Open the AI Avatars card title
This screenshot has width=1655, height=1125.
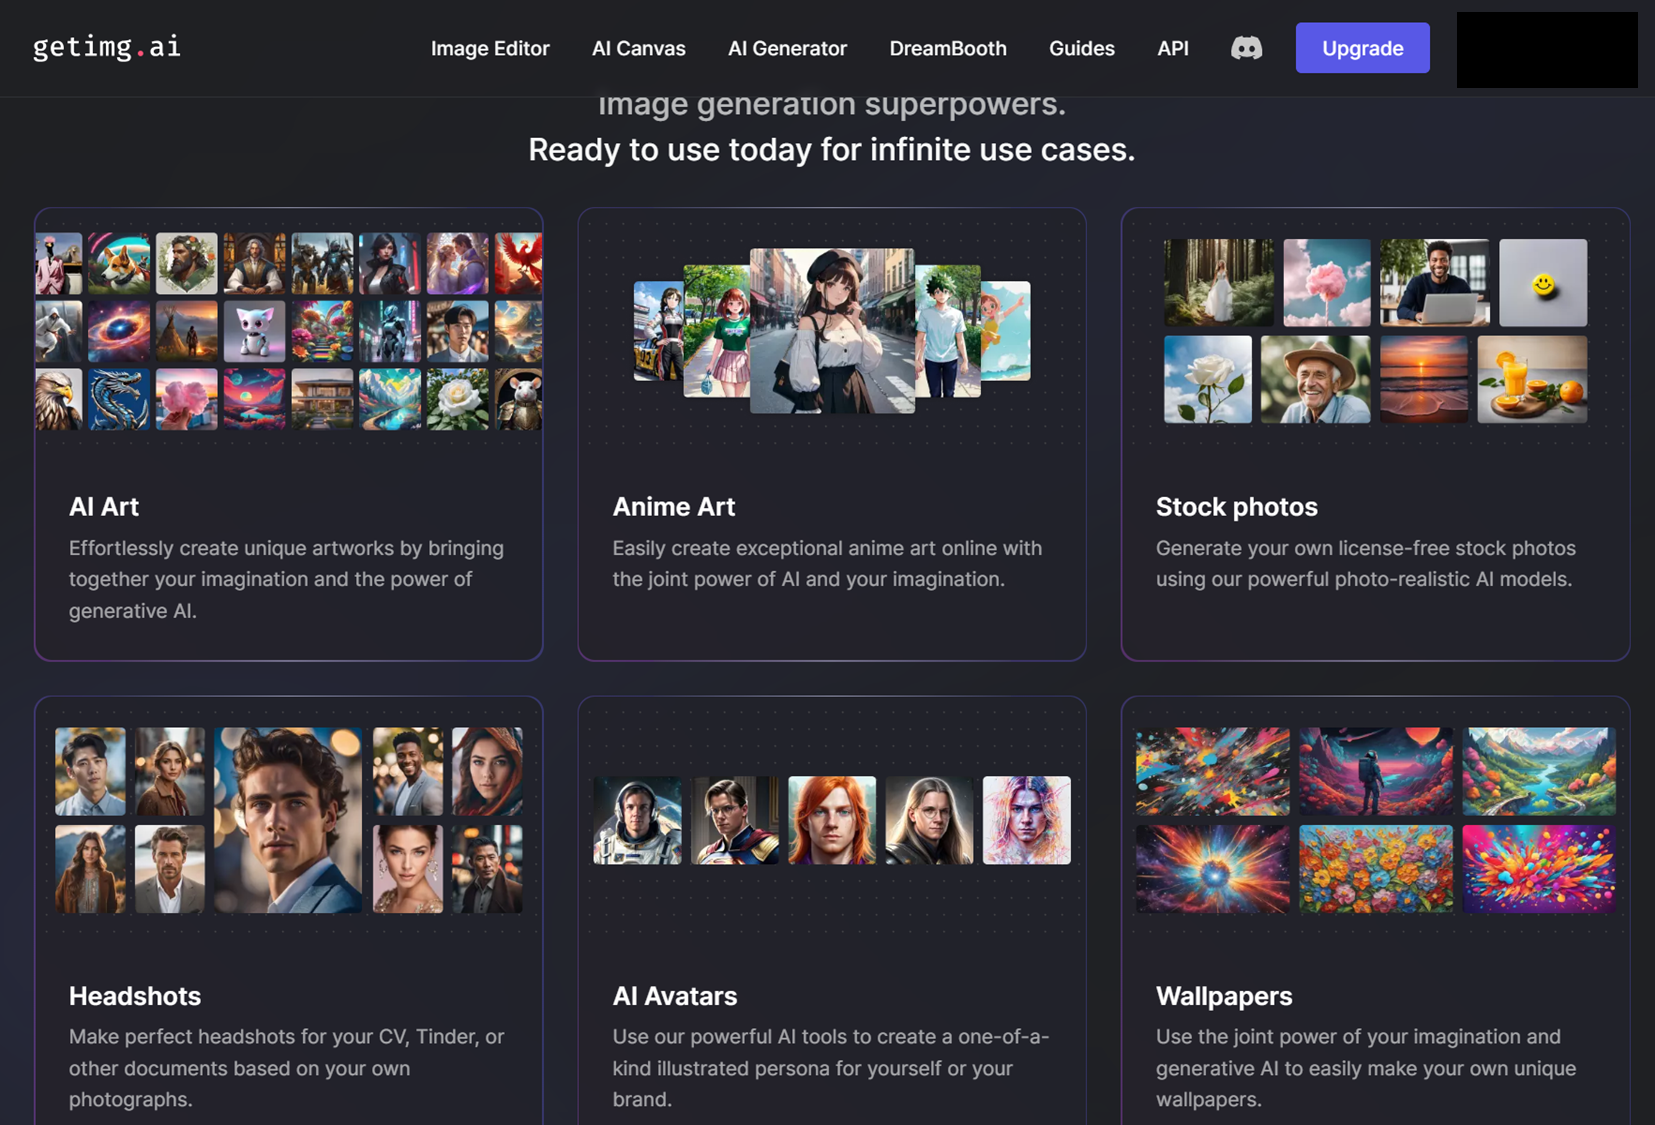(675, 996)
